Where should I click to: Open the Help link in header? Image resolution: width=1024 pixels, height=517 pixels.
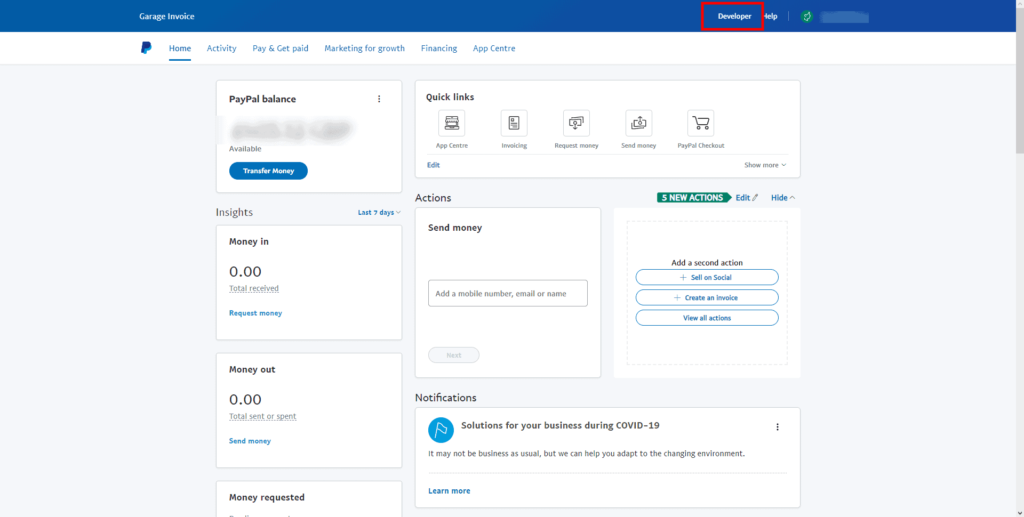click(771, 16)
